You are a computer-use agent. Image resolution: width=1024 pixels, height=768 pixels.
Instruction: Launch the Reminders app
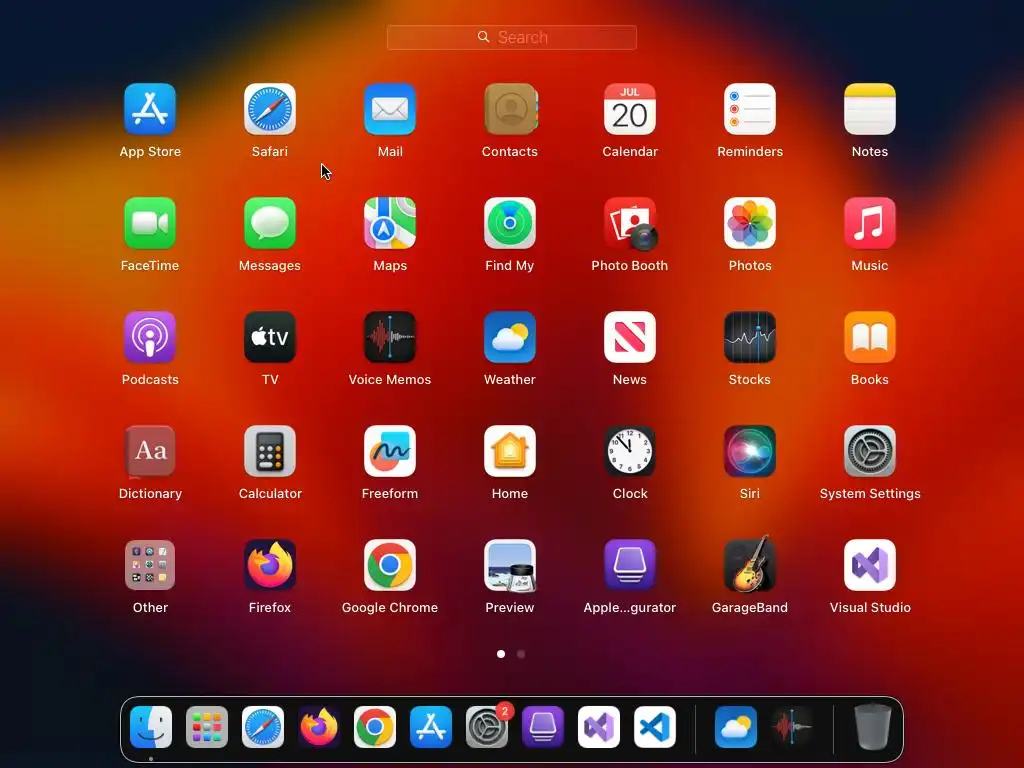click(x=750, y=109)
